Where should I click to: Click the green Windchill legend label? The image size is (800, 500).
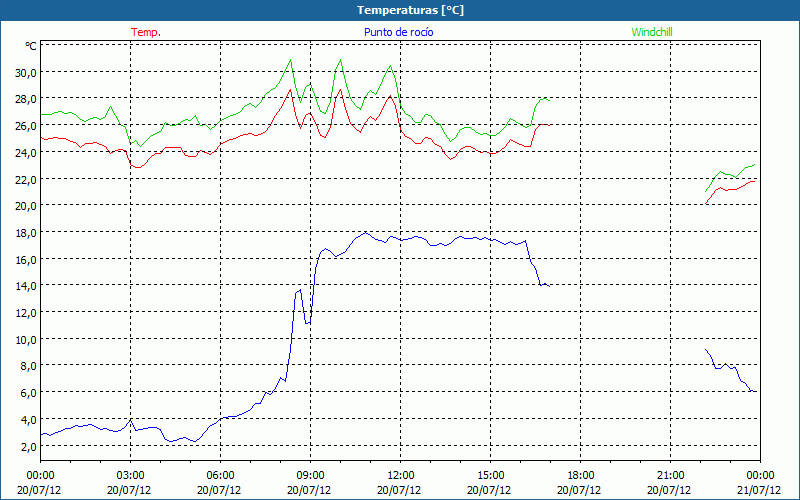652,32
